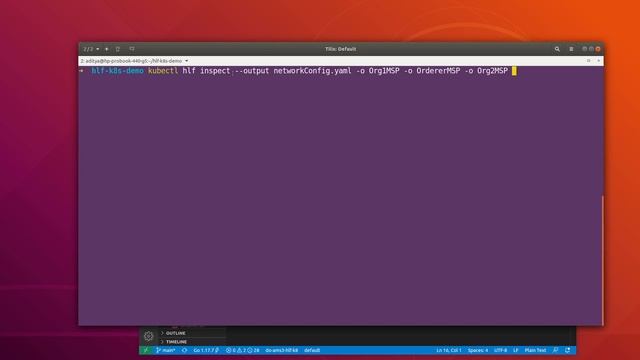
Task: Change the LF end-of-line sequence
Action: point(516,350)
